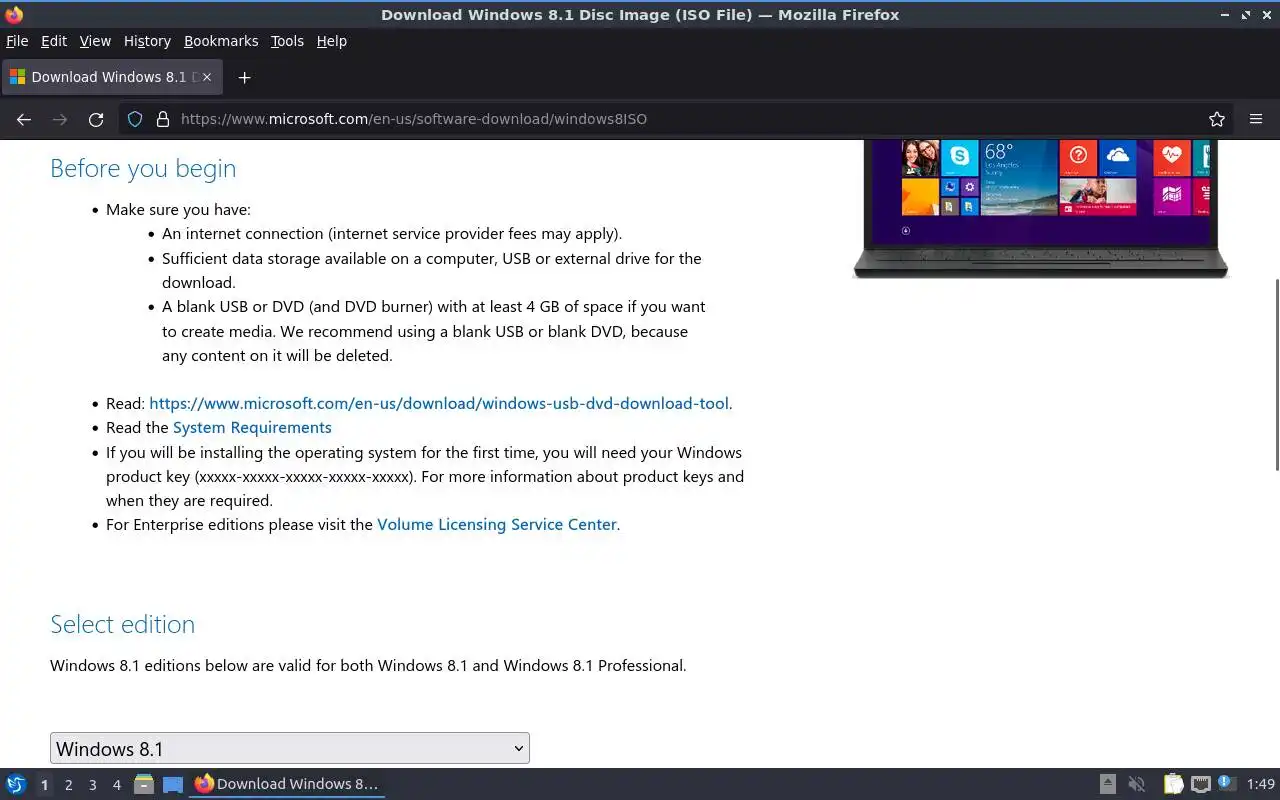The width and height of the screenshot is (1280, 800).
Task: Select workspace 1 in the pager
Action: [x=44, y=785]
